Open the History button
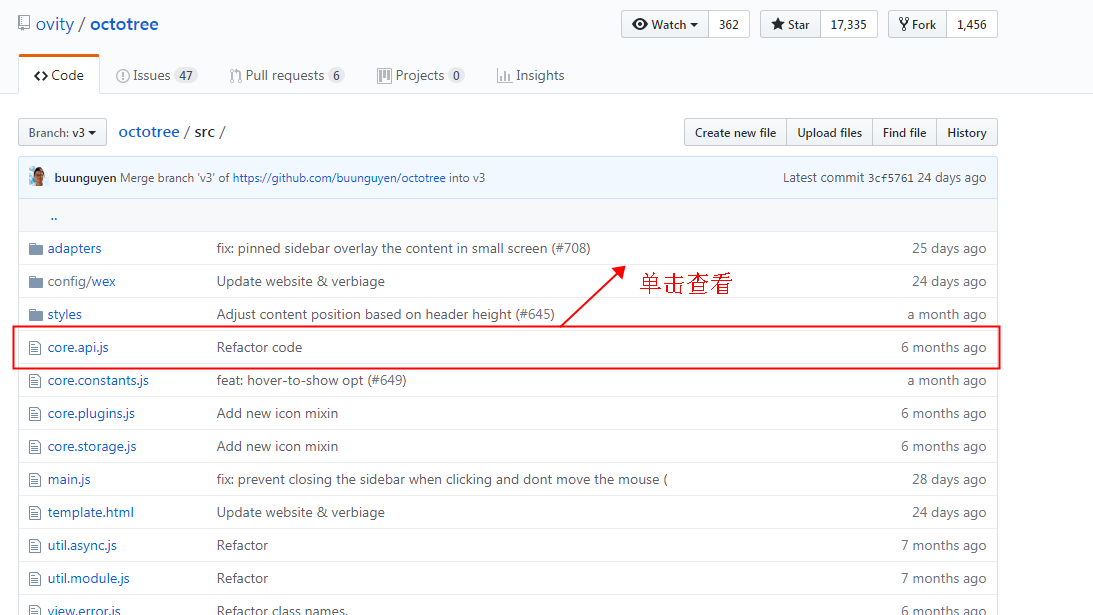 [966, 132]
